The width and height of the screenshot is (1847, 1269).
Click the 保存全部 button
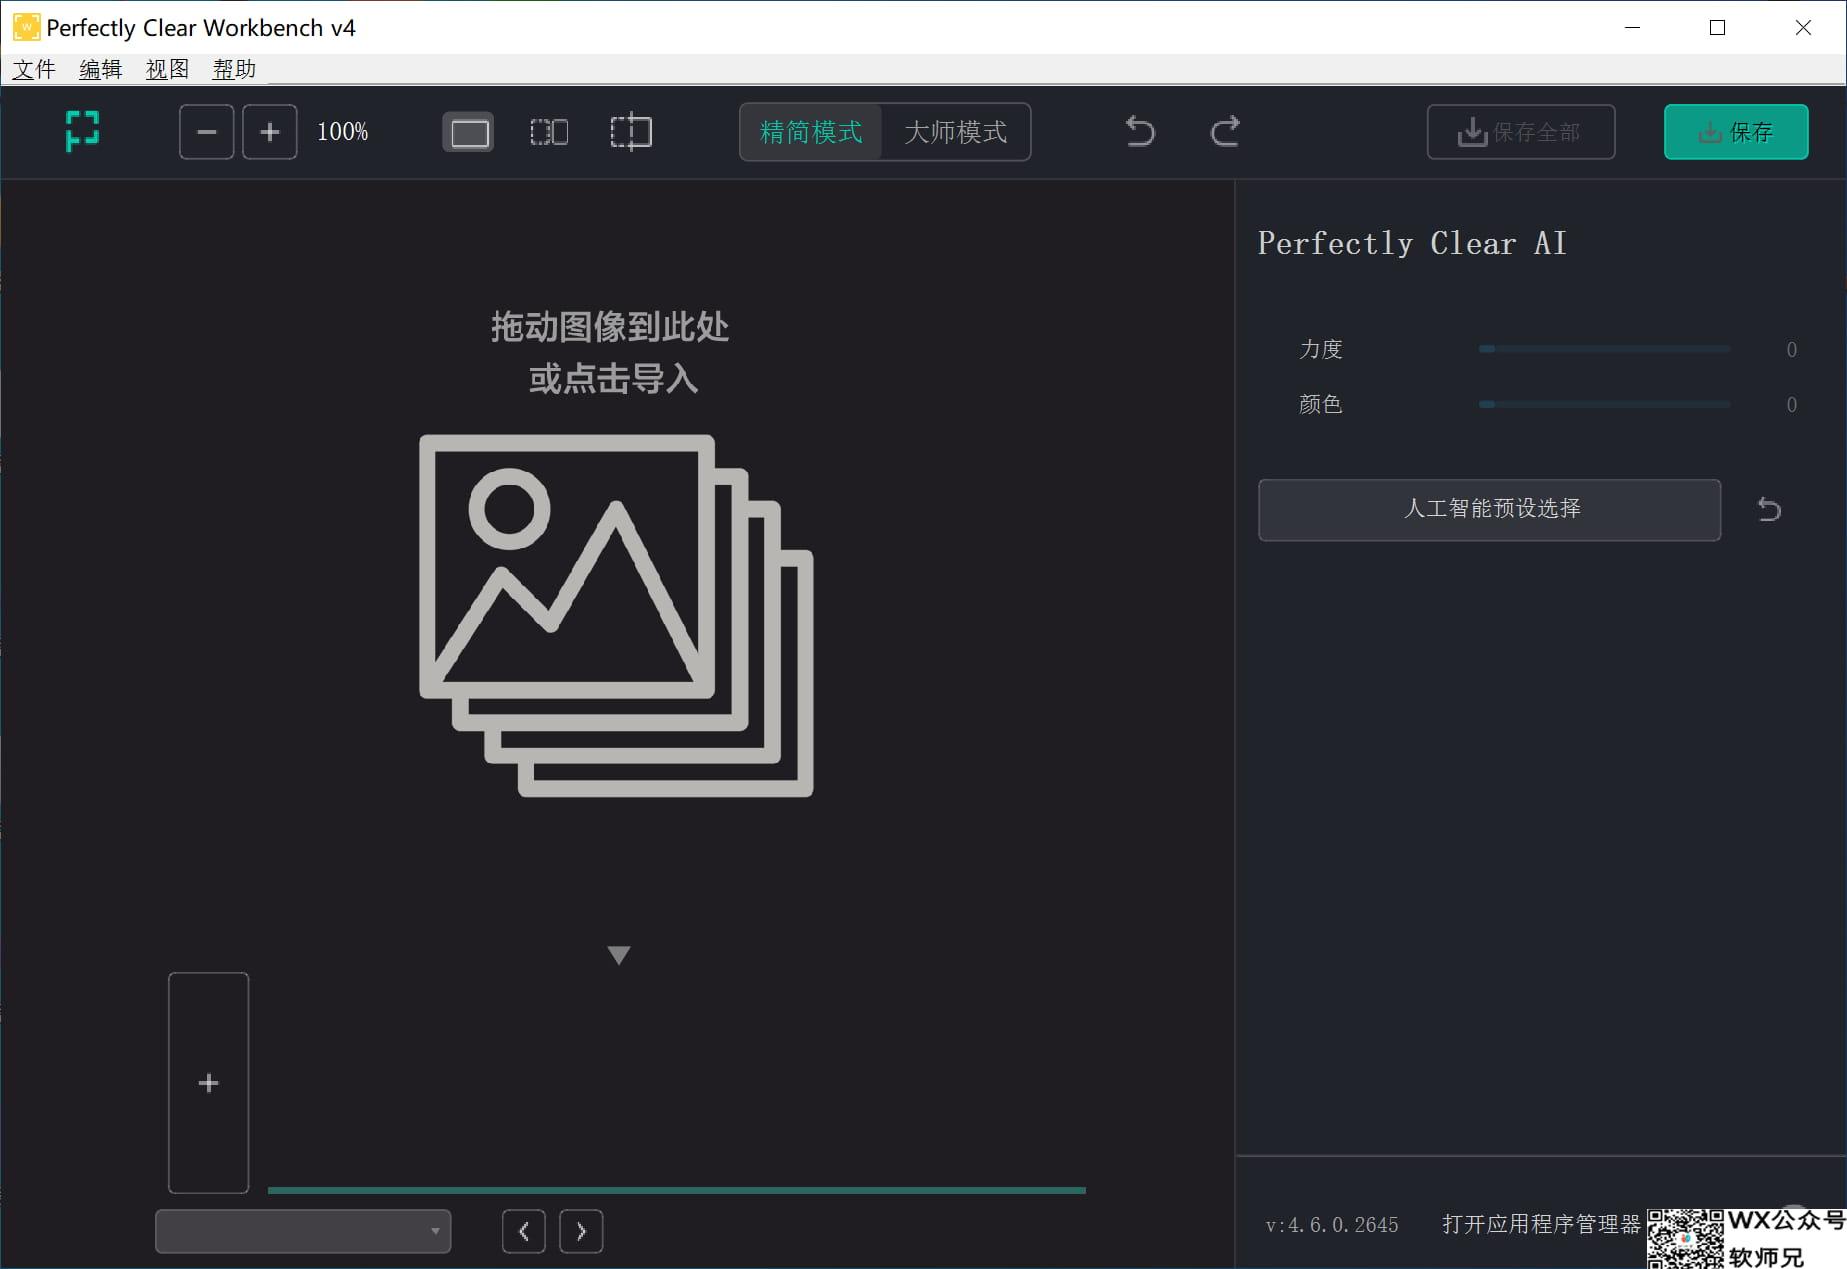tap(1521, 132)
